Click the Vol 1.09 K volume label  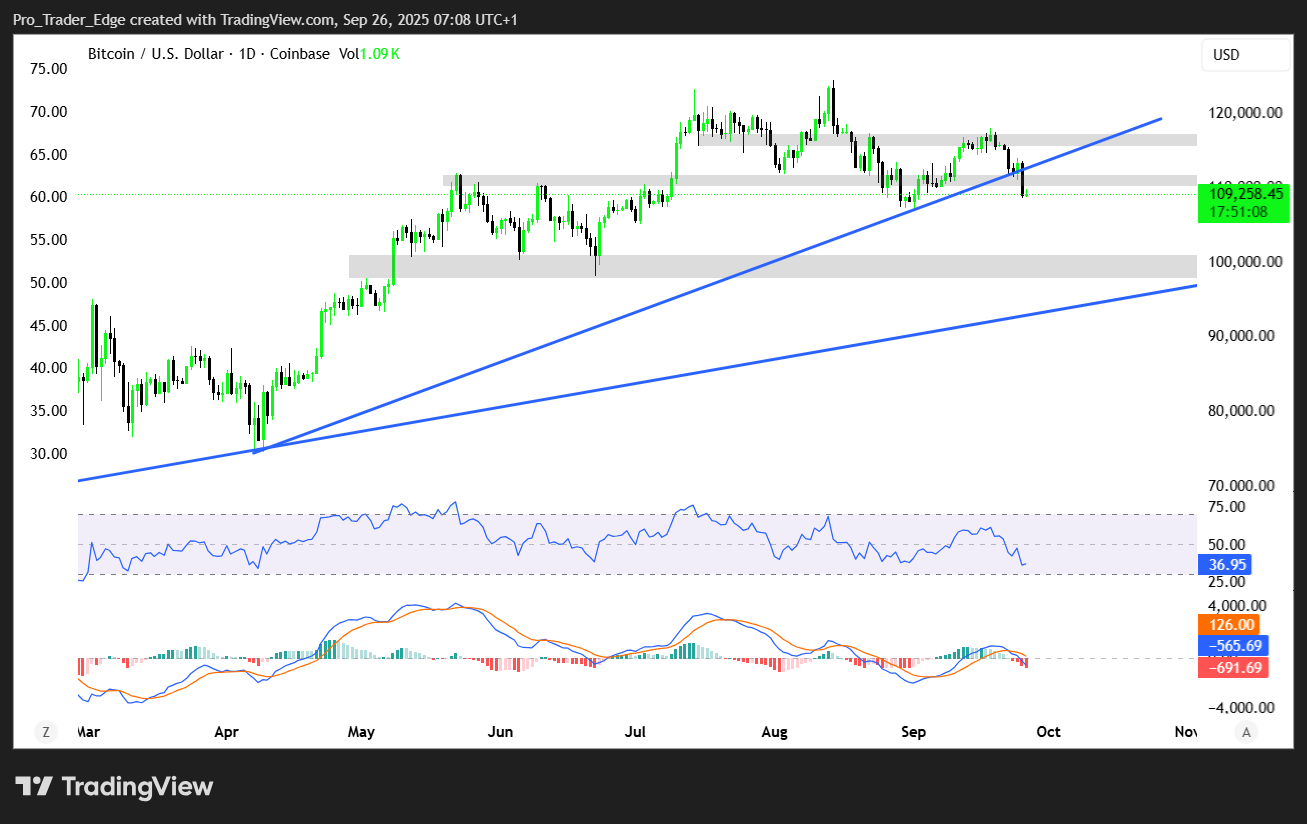tap(369, 54)
